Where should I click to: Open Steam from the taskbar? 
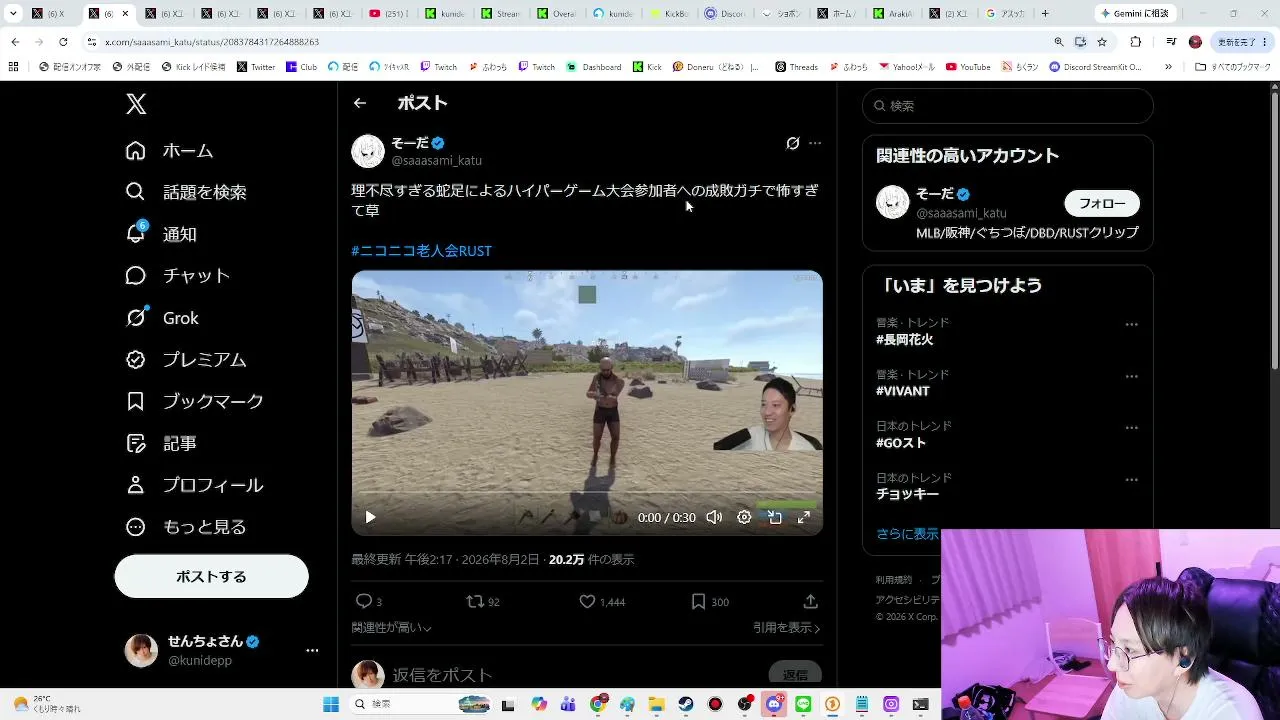coord(686,704)
